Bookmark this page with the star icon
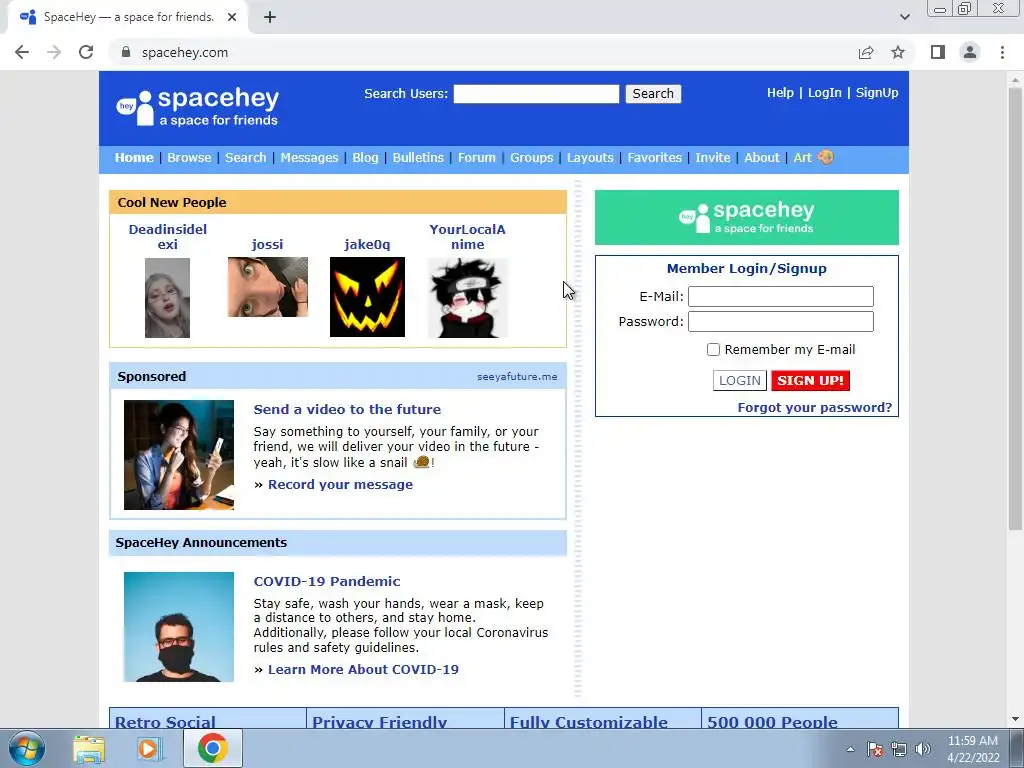 tap(898, 52)
